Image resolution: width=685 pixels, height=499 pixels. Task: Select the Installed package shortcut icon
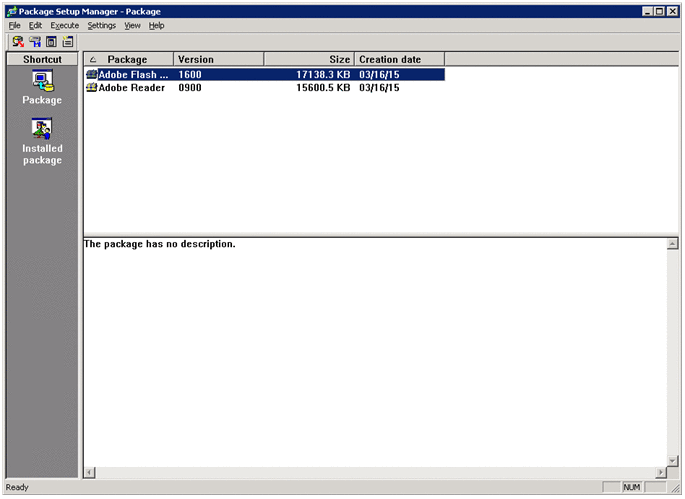42,128
